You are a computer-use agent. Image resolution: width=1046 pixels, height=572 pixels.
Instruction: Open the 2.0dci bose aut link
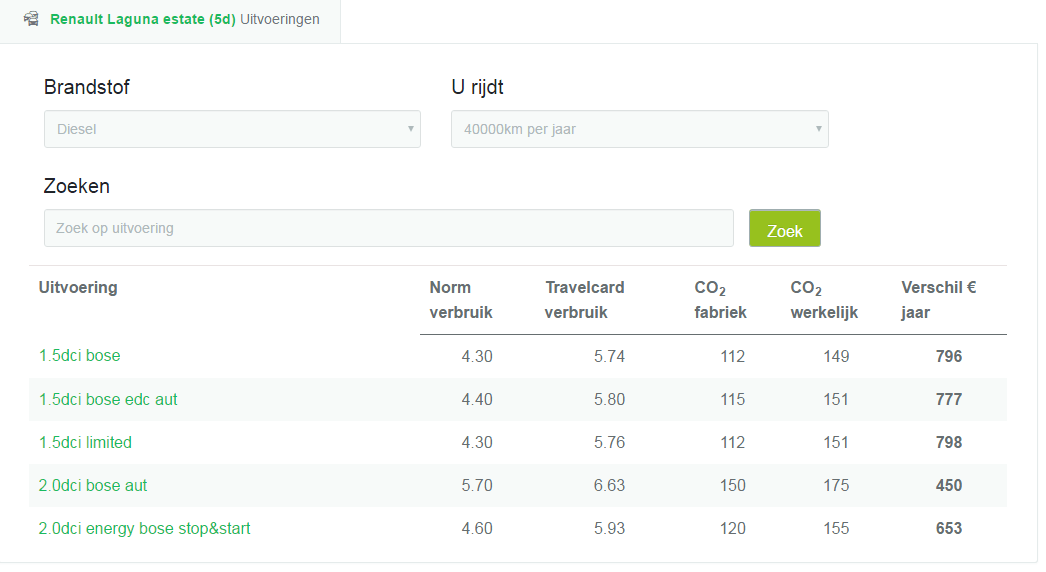pyautogui.click(x=93, y=485)
